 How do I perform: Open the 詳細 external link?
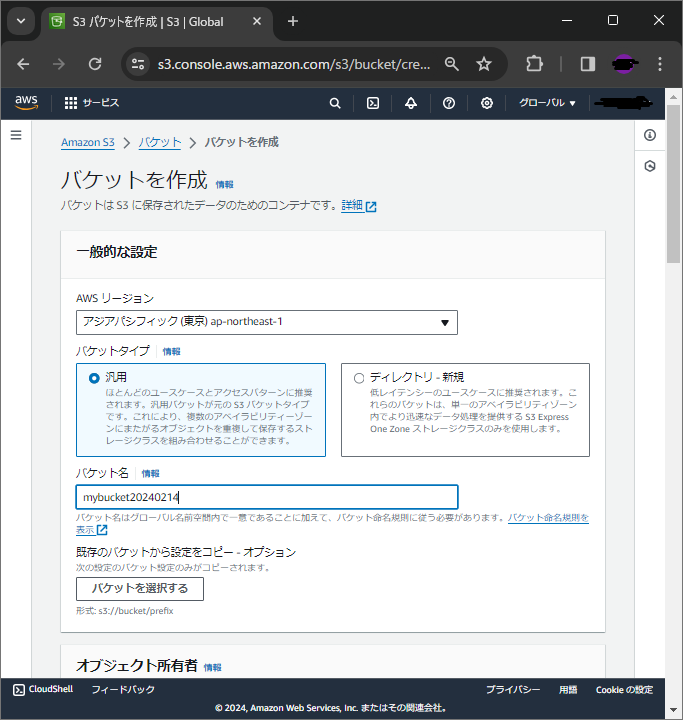[359, 206]
